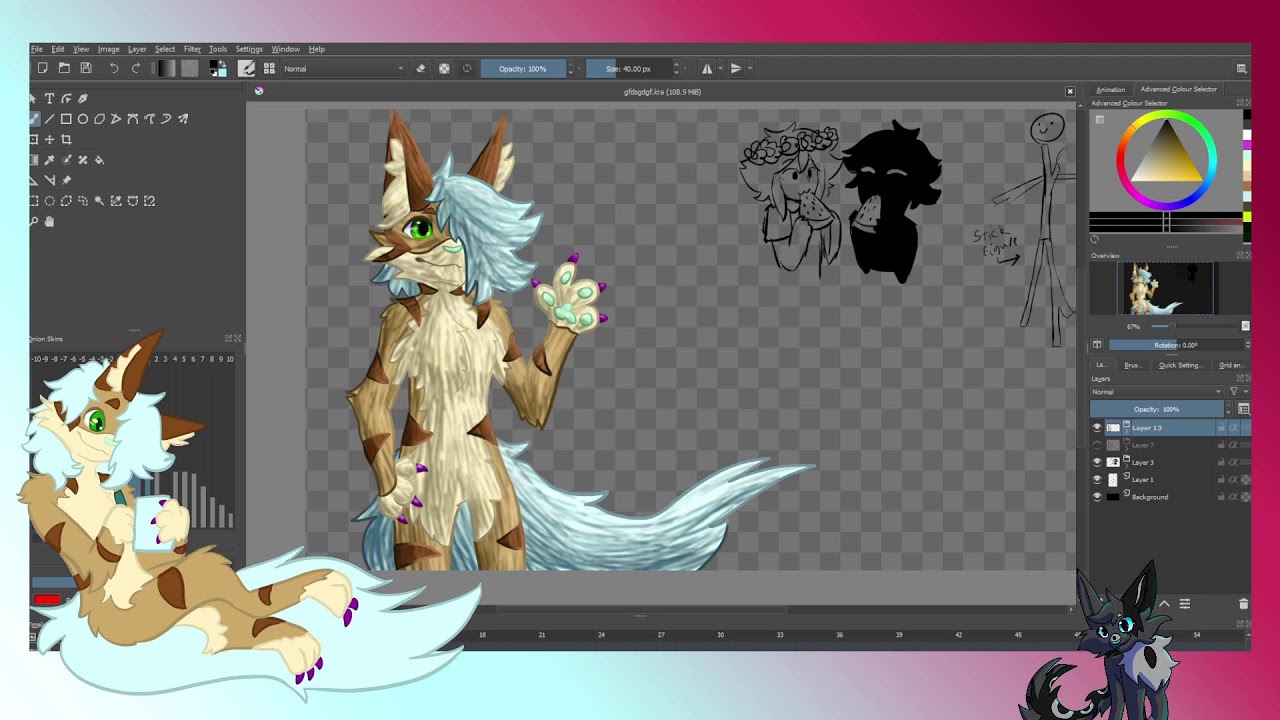Image resolution: width=1280 pixels, height=720 pixels.
Task: Select the Reference Images pin tool
Action: 66,180
